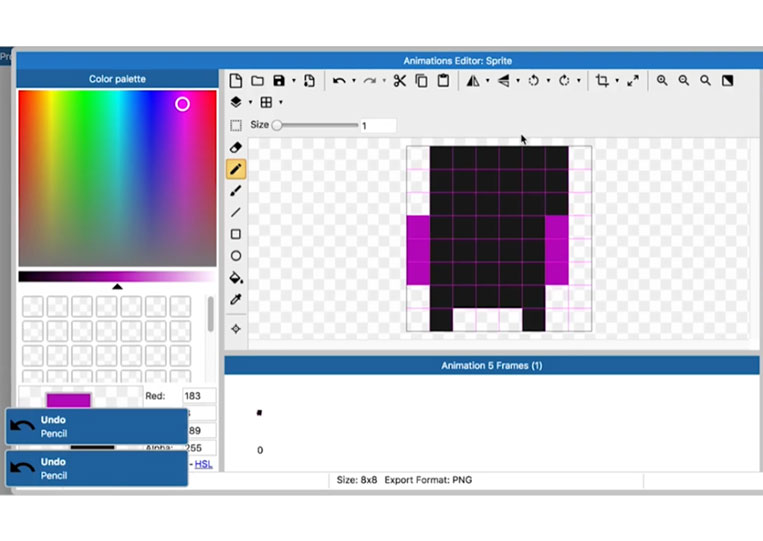Select the Brush tool
Viewport: 763px width, 541px height.
236,191
